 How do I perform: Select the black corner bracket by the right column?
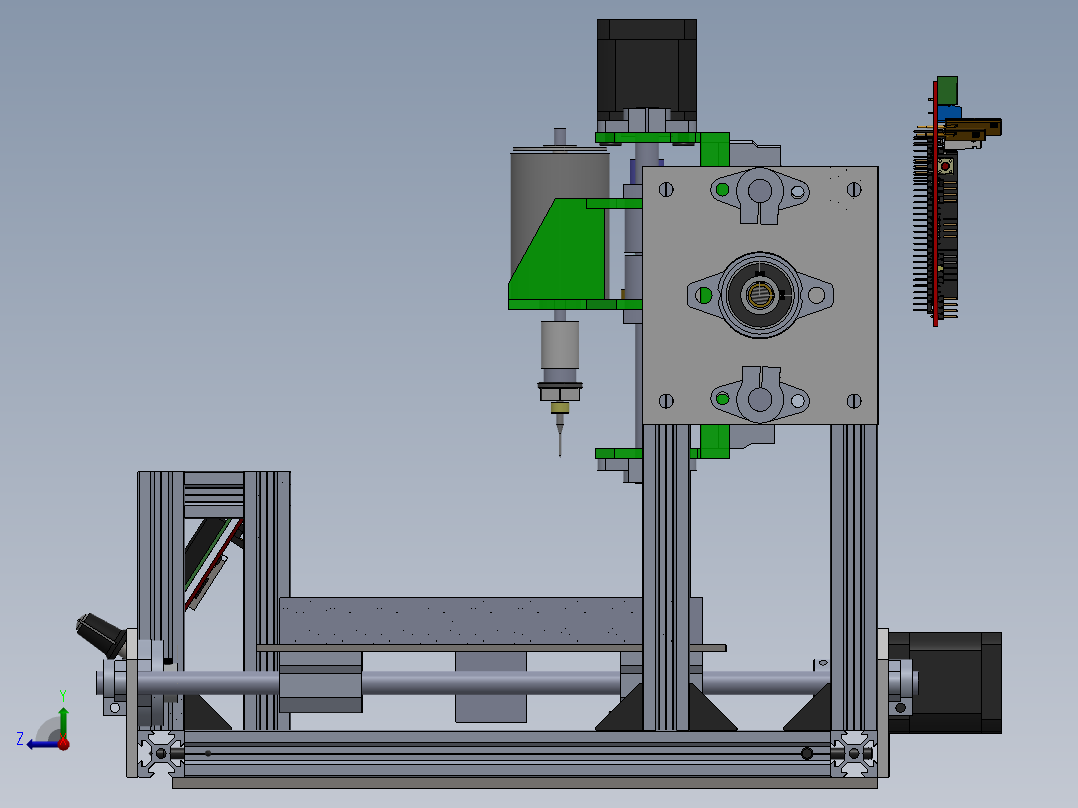click(x=807, y=707)
